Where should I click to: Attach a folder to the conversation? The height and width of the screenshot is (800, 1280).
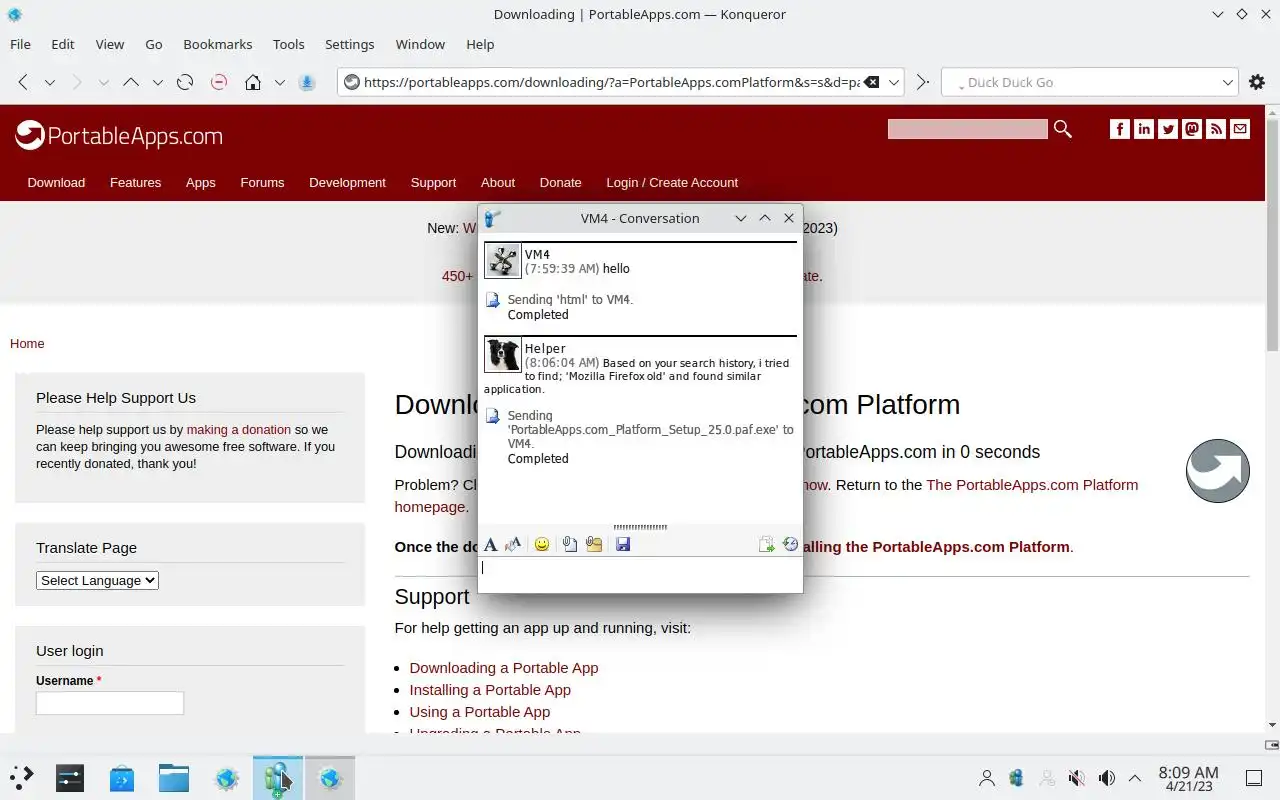click(x=594, y=544)
